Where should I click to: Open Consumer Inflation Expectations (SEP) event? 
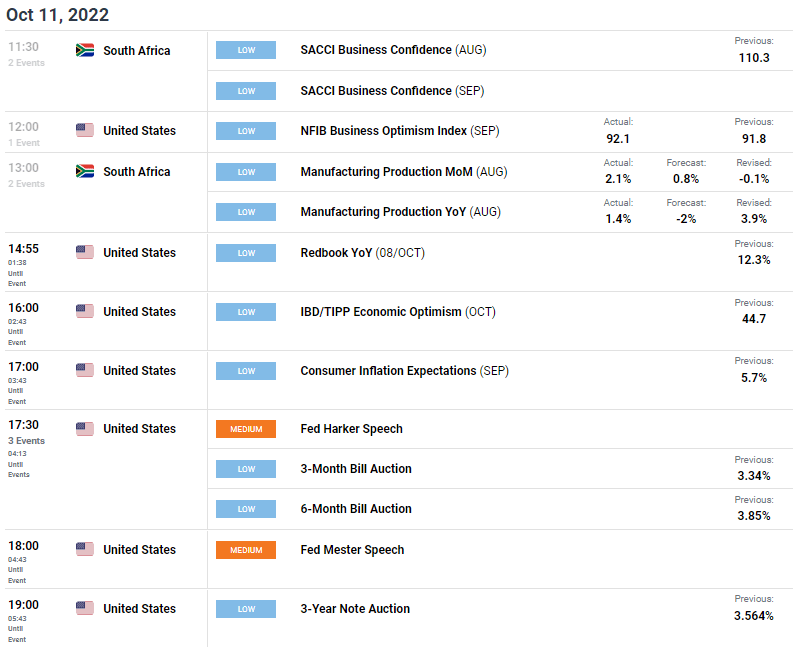(x=405, y=371)
